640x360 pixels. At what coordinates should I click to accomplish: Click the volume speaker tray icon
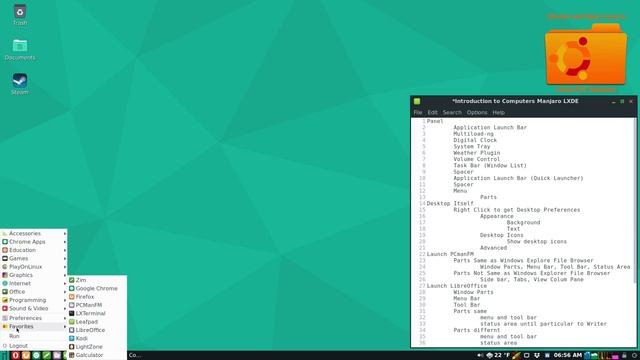click(480, 356)
